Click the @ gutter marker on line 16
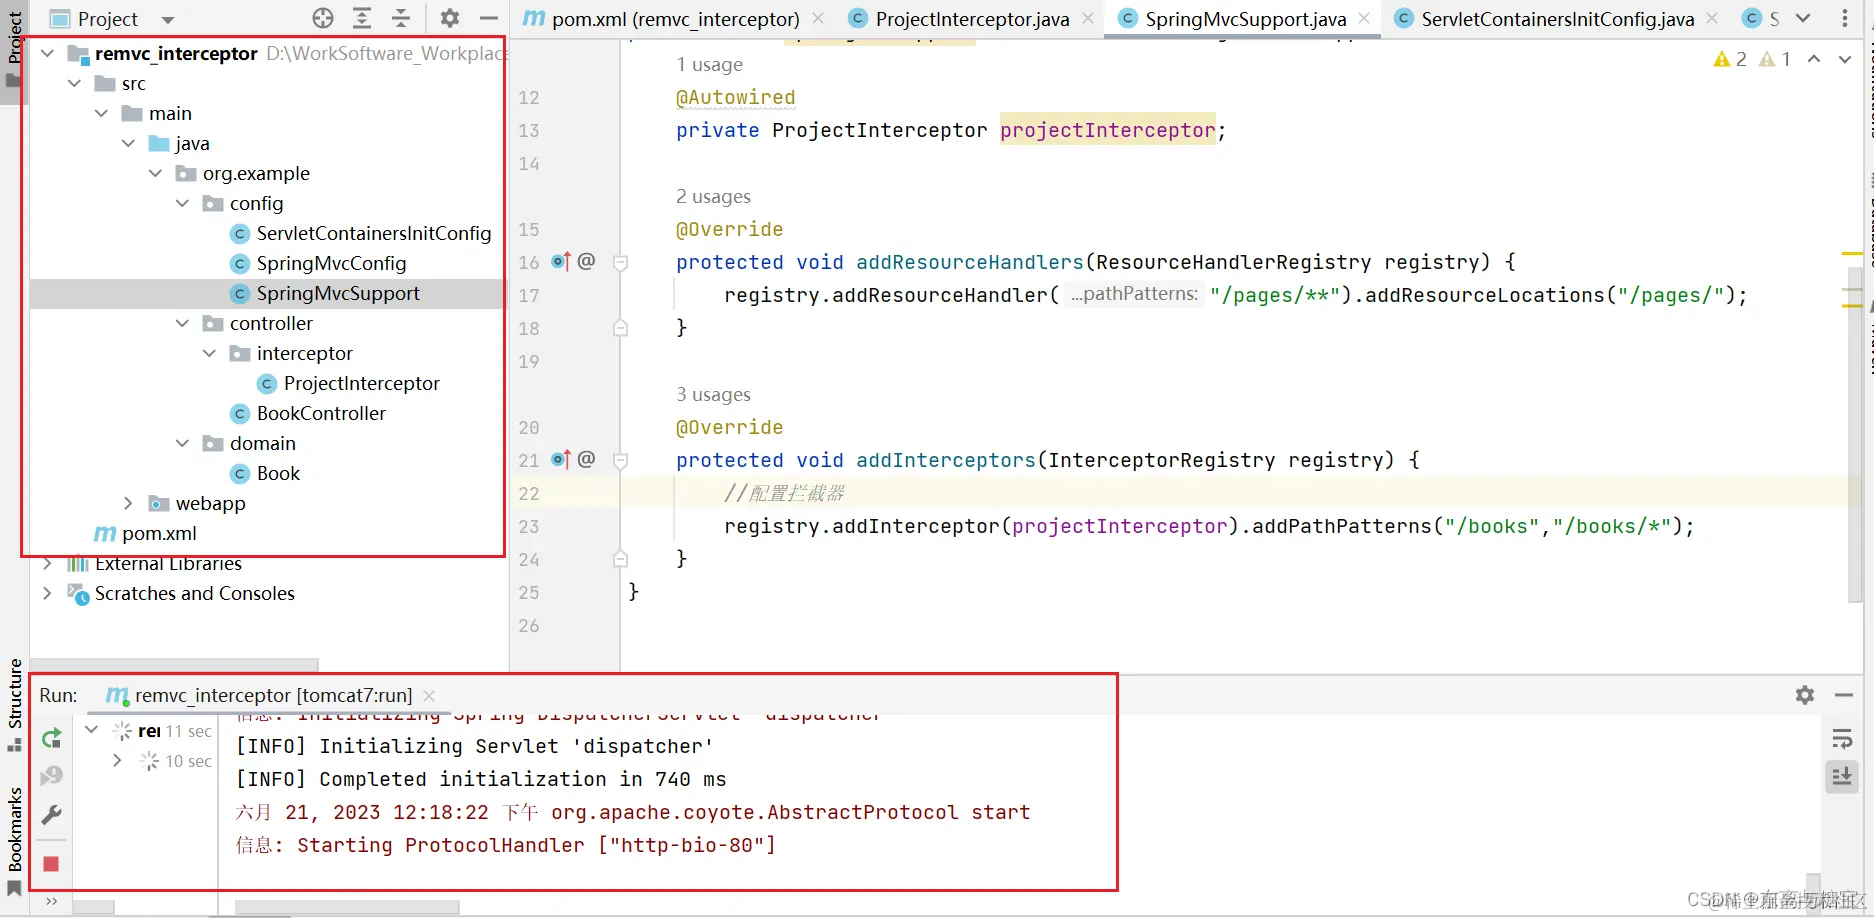Viewport: 1874px width, 918px height. [586, 261]
